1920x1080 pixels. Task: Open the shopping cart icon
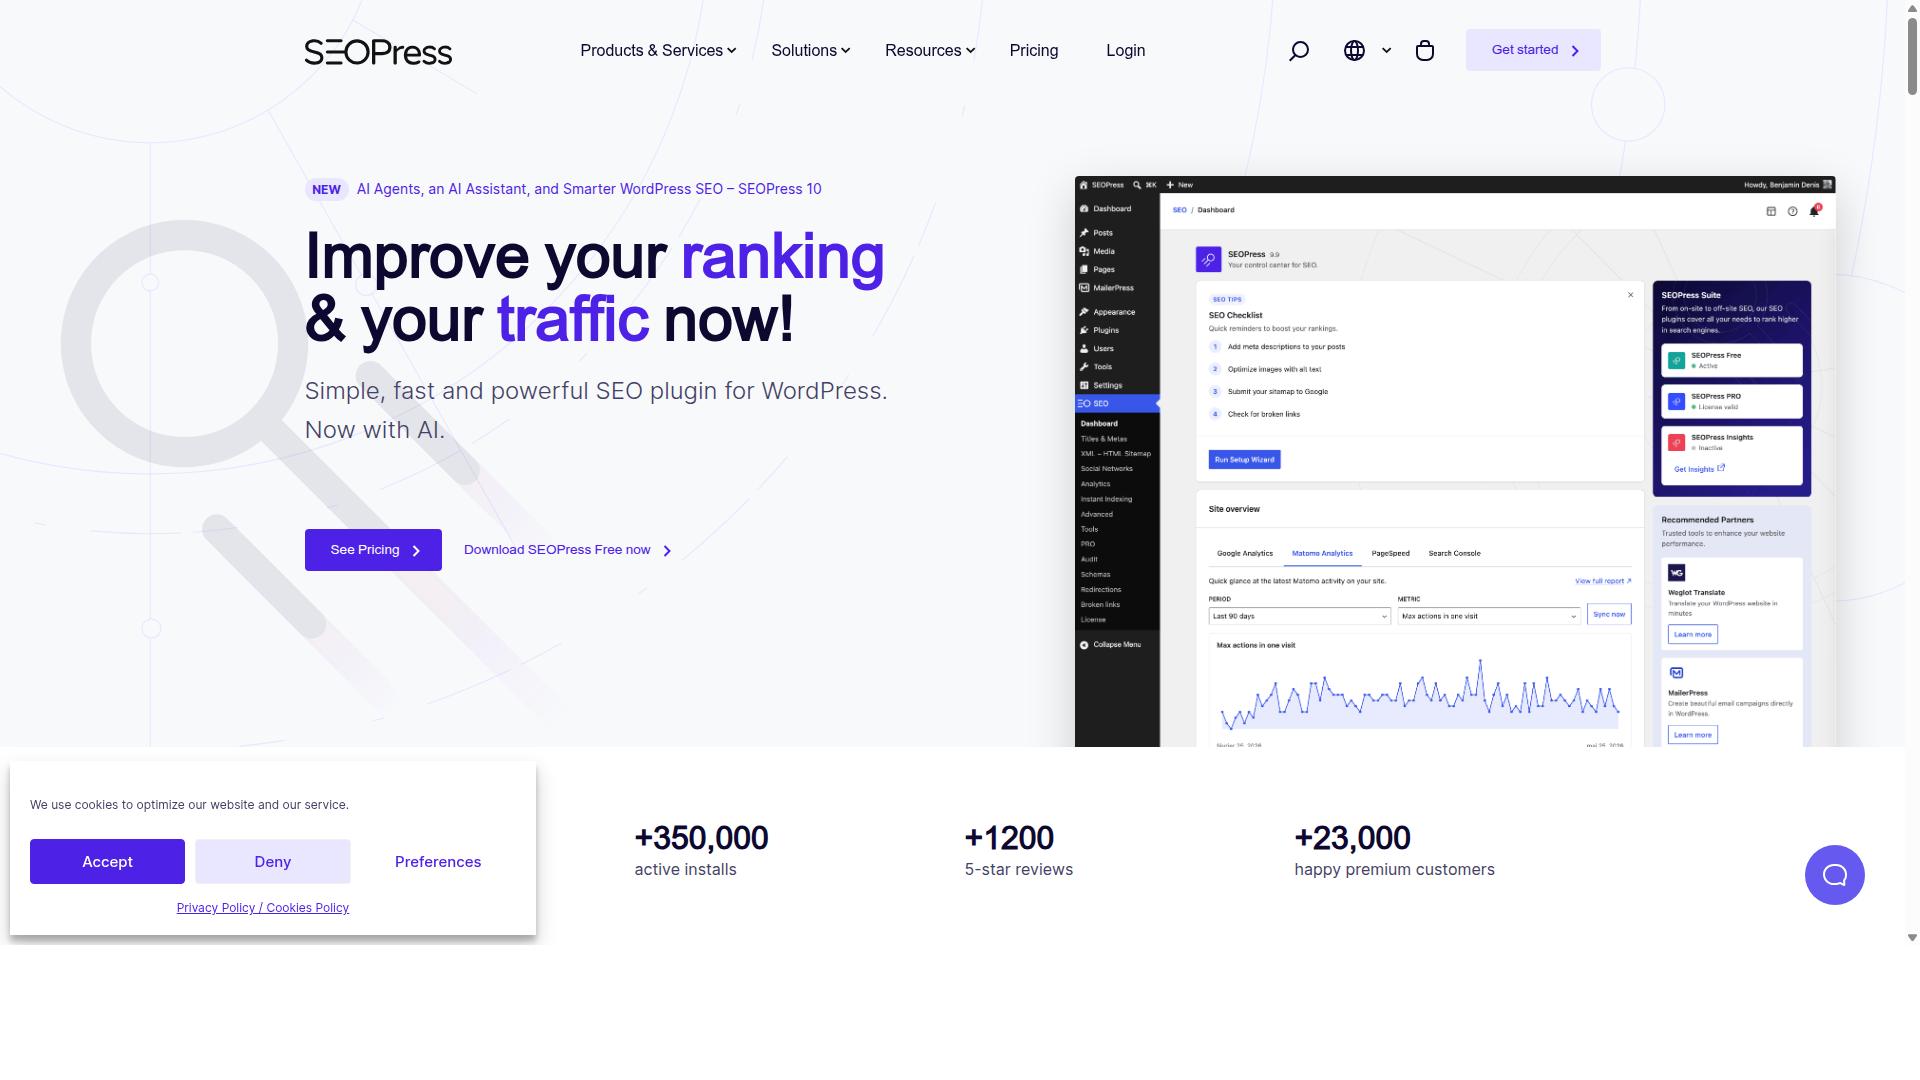(1425, 50)
